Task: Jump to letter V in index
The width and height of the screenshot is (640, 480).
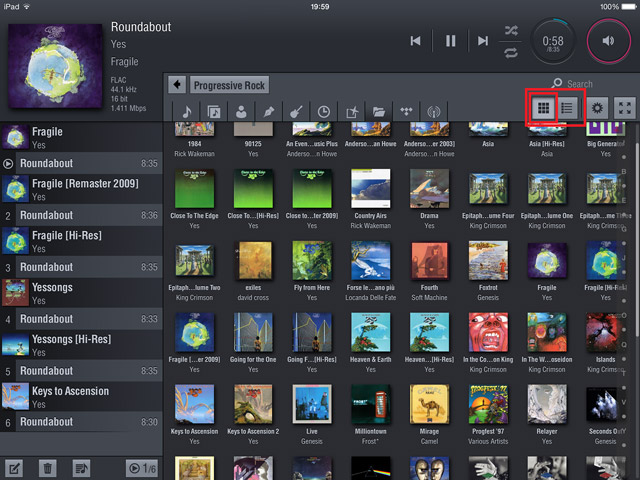Action: [624, 402]
